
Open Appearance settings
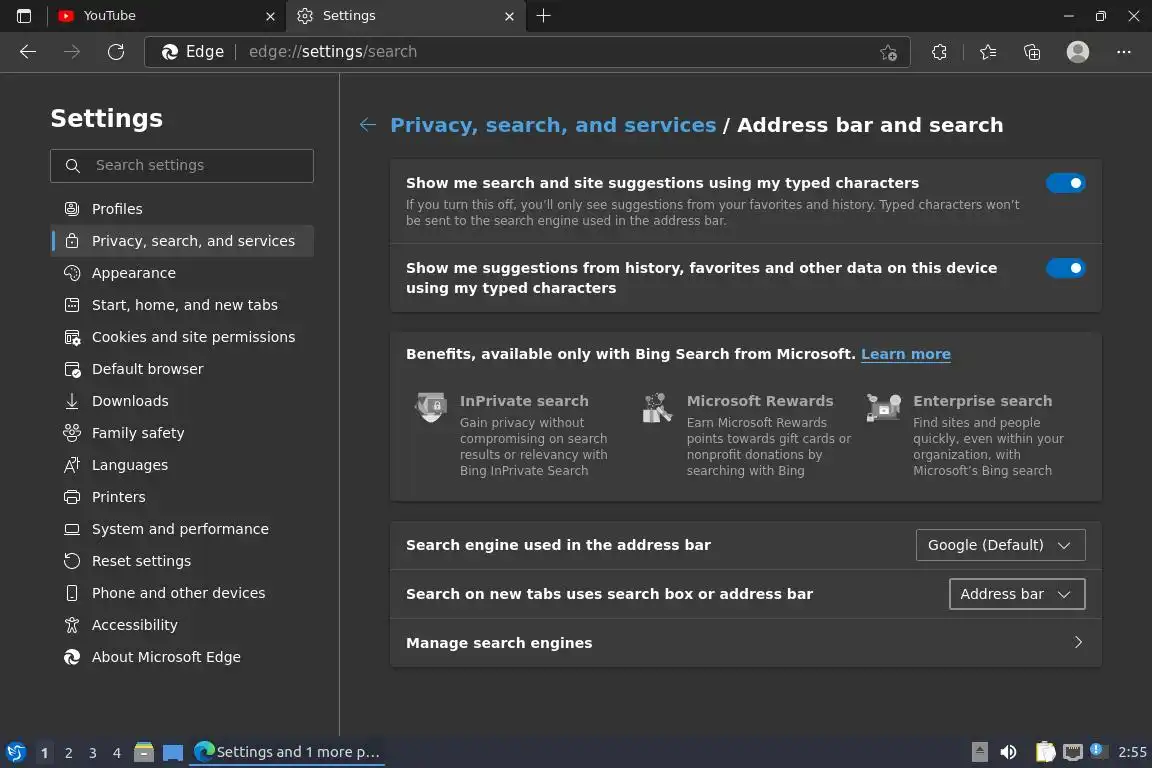tap(181, 273)
